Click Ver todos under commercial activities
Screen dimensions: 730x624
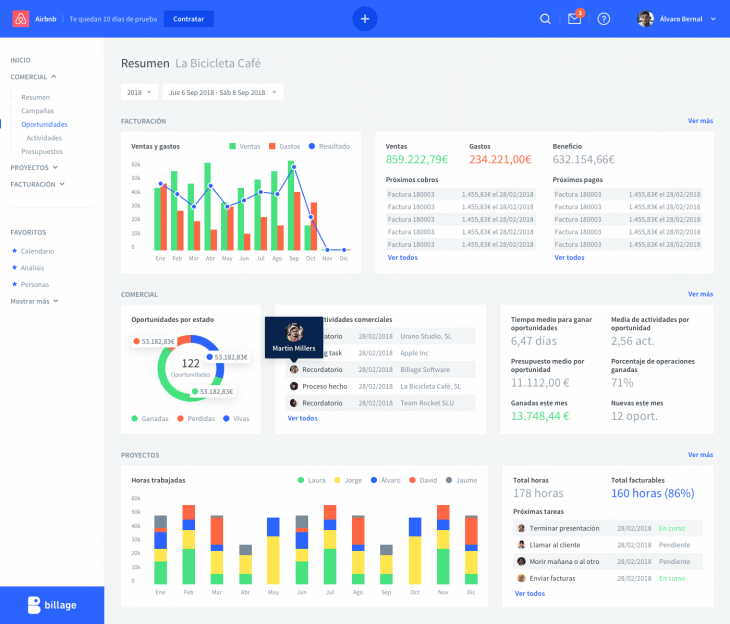pyautogui.click(x=303, y=418)
